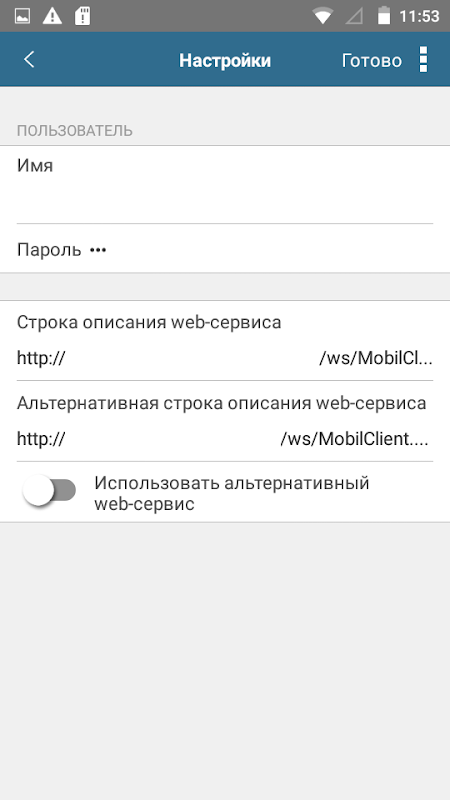Image resolution: width=450 pixels, height=800 pixels.
Task: Edit the alternative web-service address field
Action: point(225,439)
